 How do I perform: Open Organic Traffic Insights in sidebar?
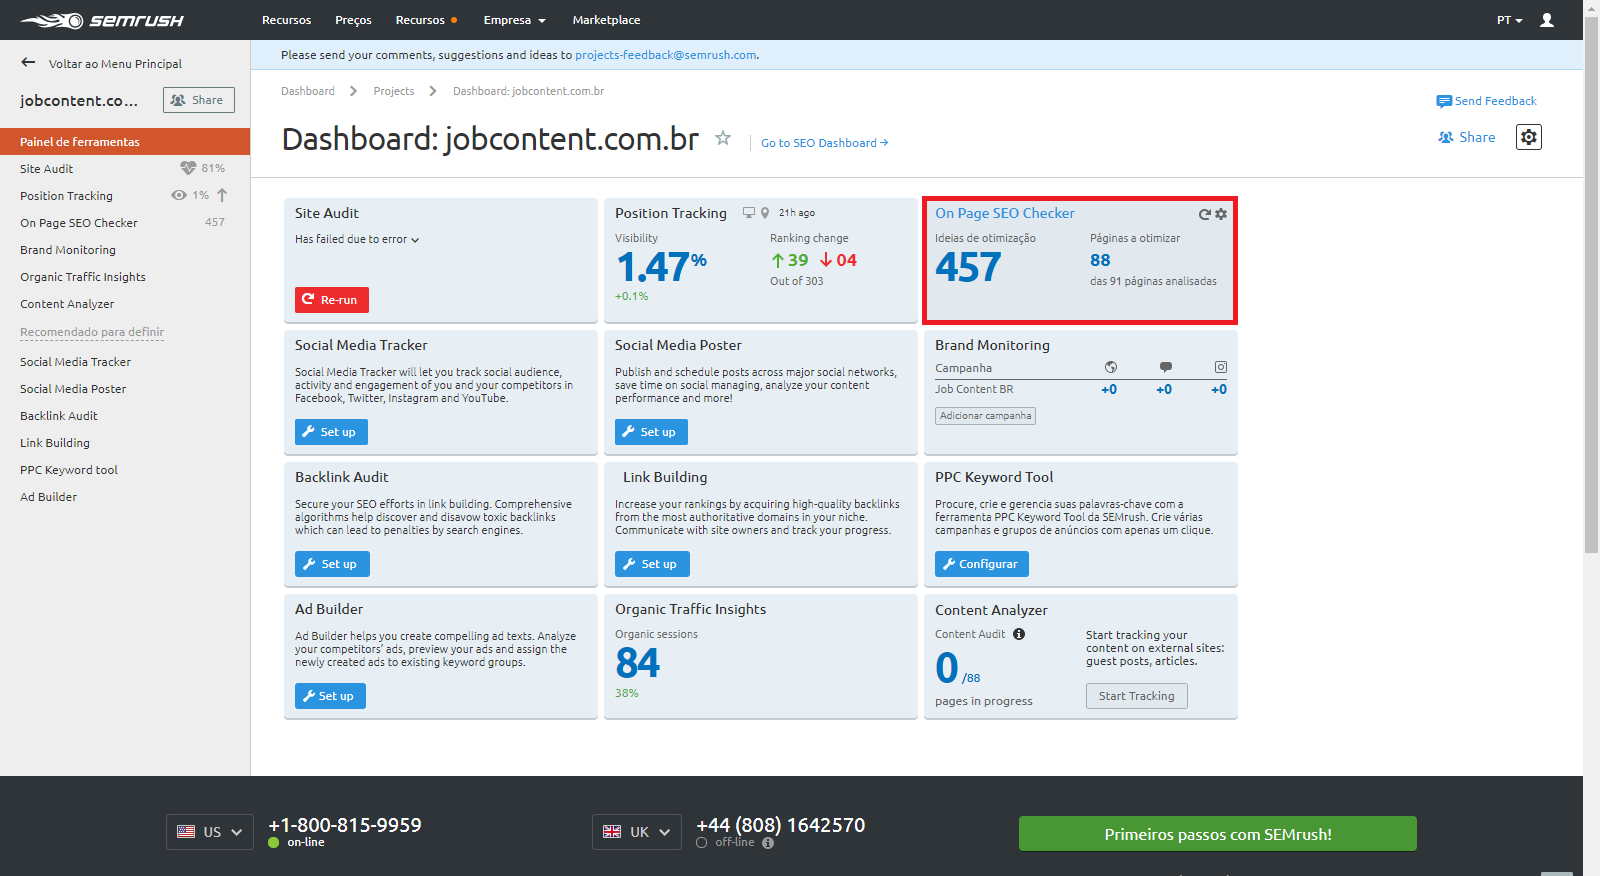83,277
